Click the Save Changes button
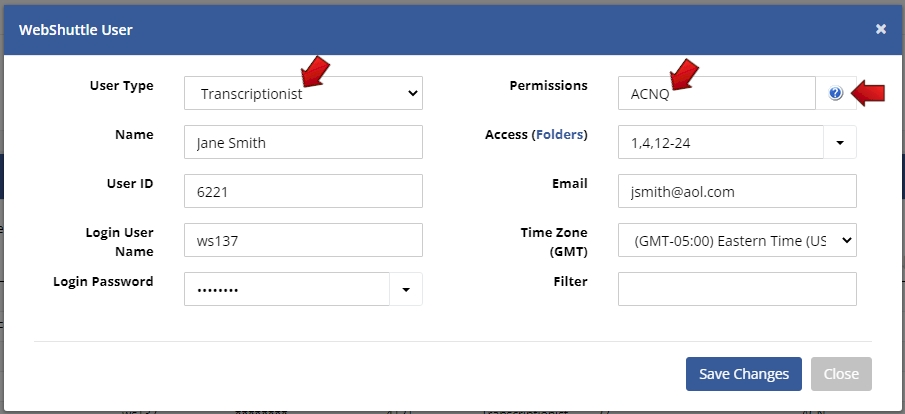 pos(744,374)
